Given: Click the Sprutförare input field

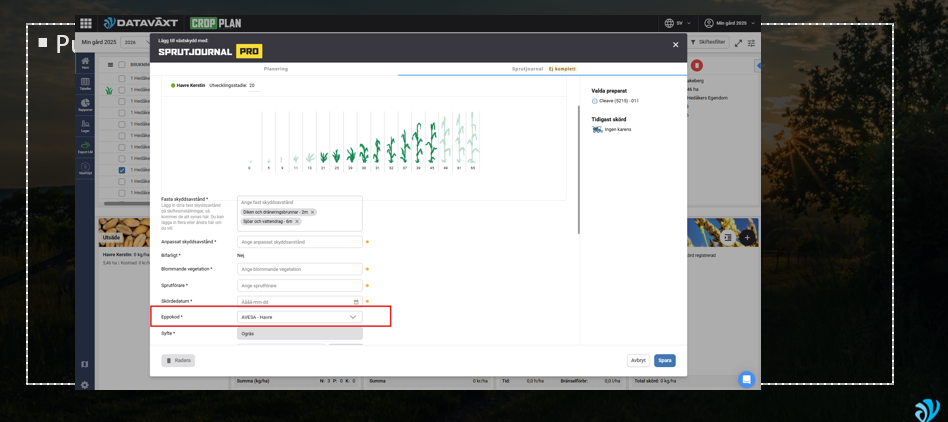Looking at the screenshot, I should [x=299, y=285].
